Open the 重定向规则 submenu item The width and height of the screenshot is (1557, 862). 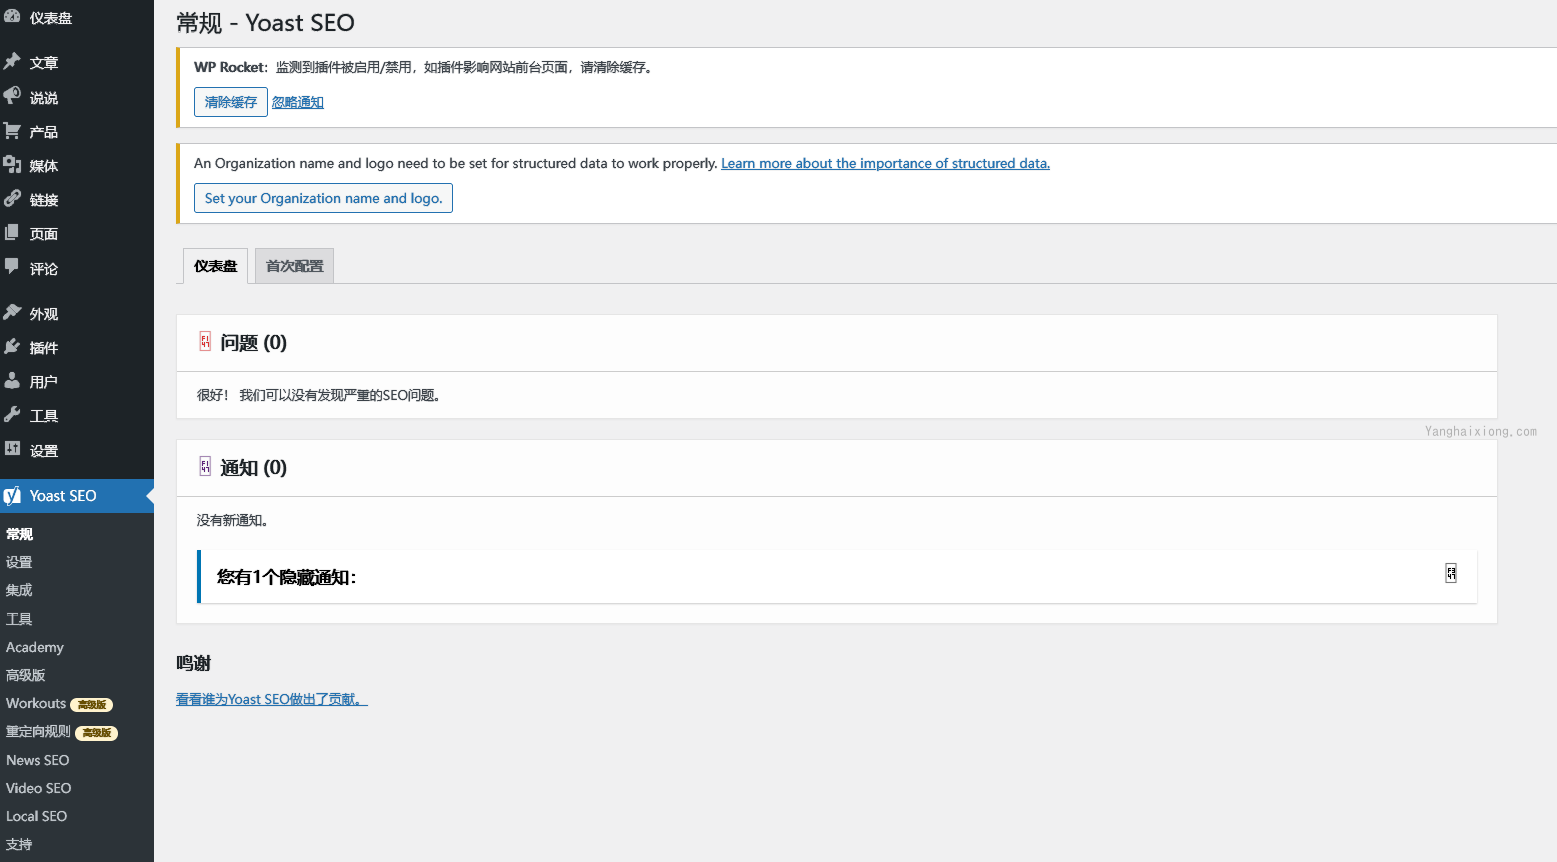pyautogui.click(x=38, y=731)
